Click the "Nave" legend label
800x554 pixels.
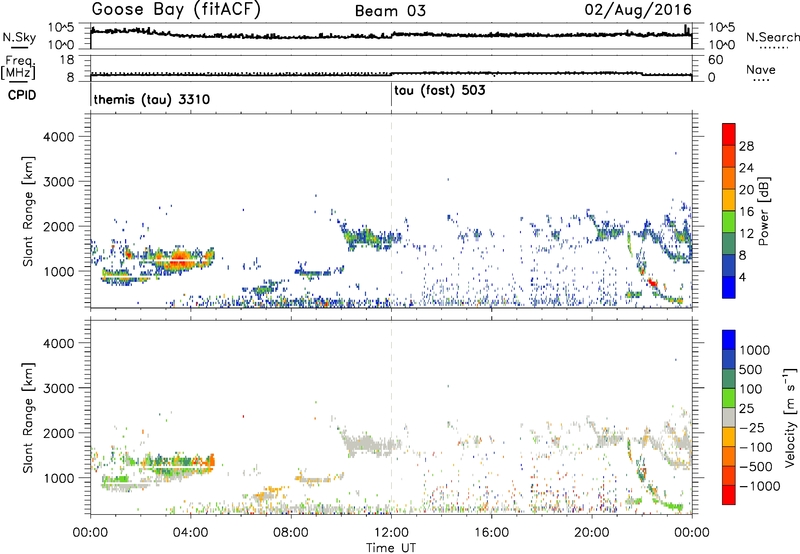coord(761,69)
